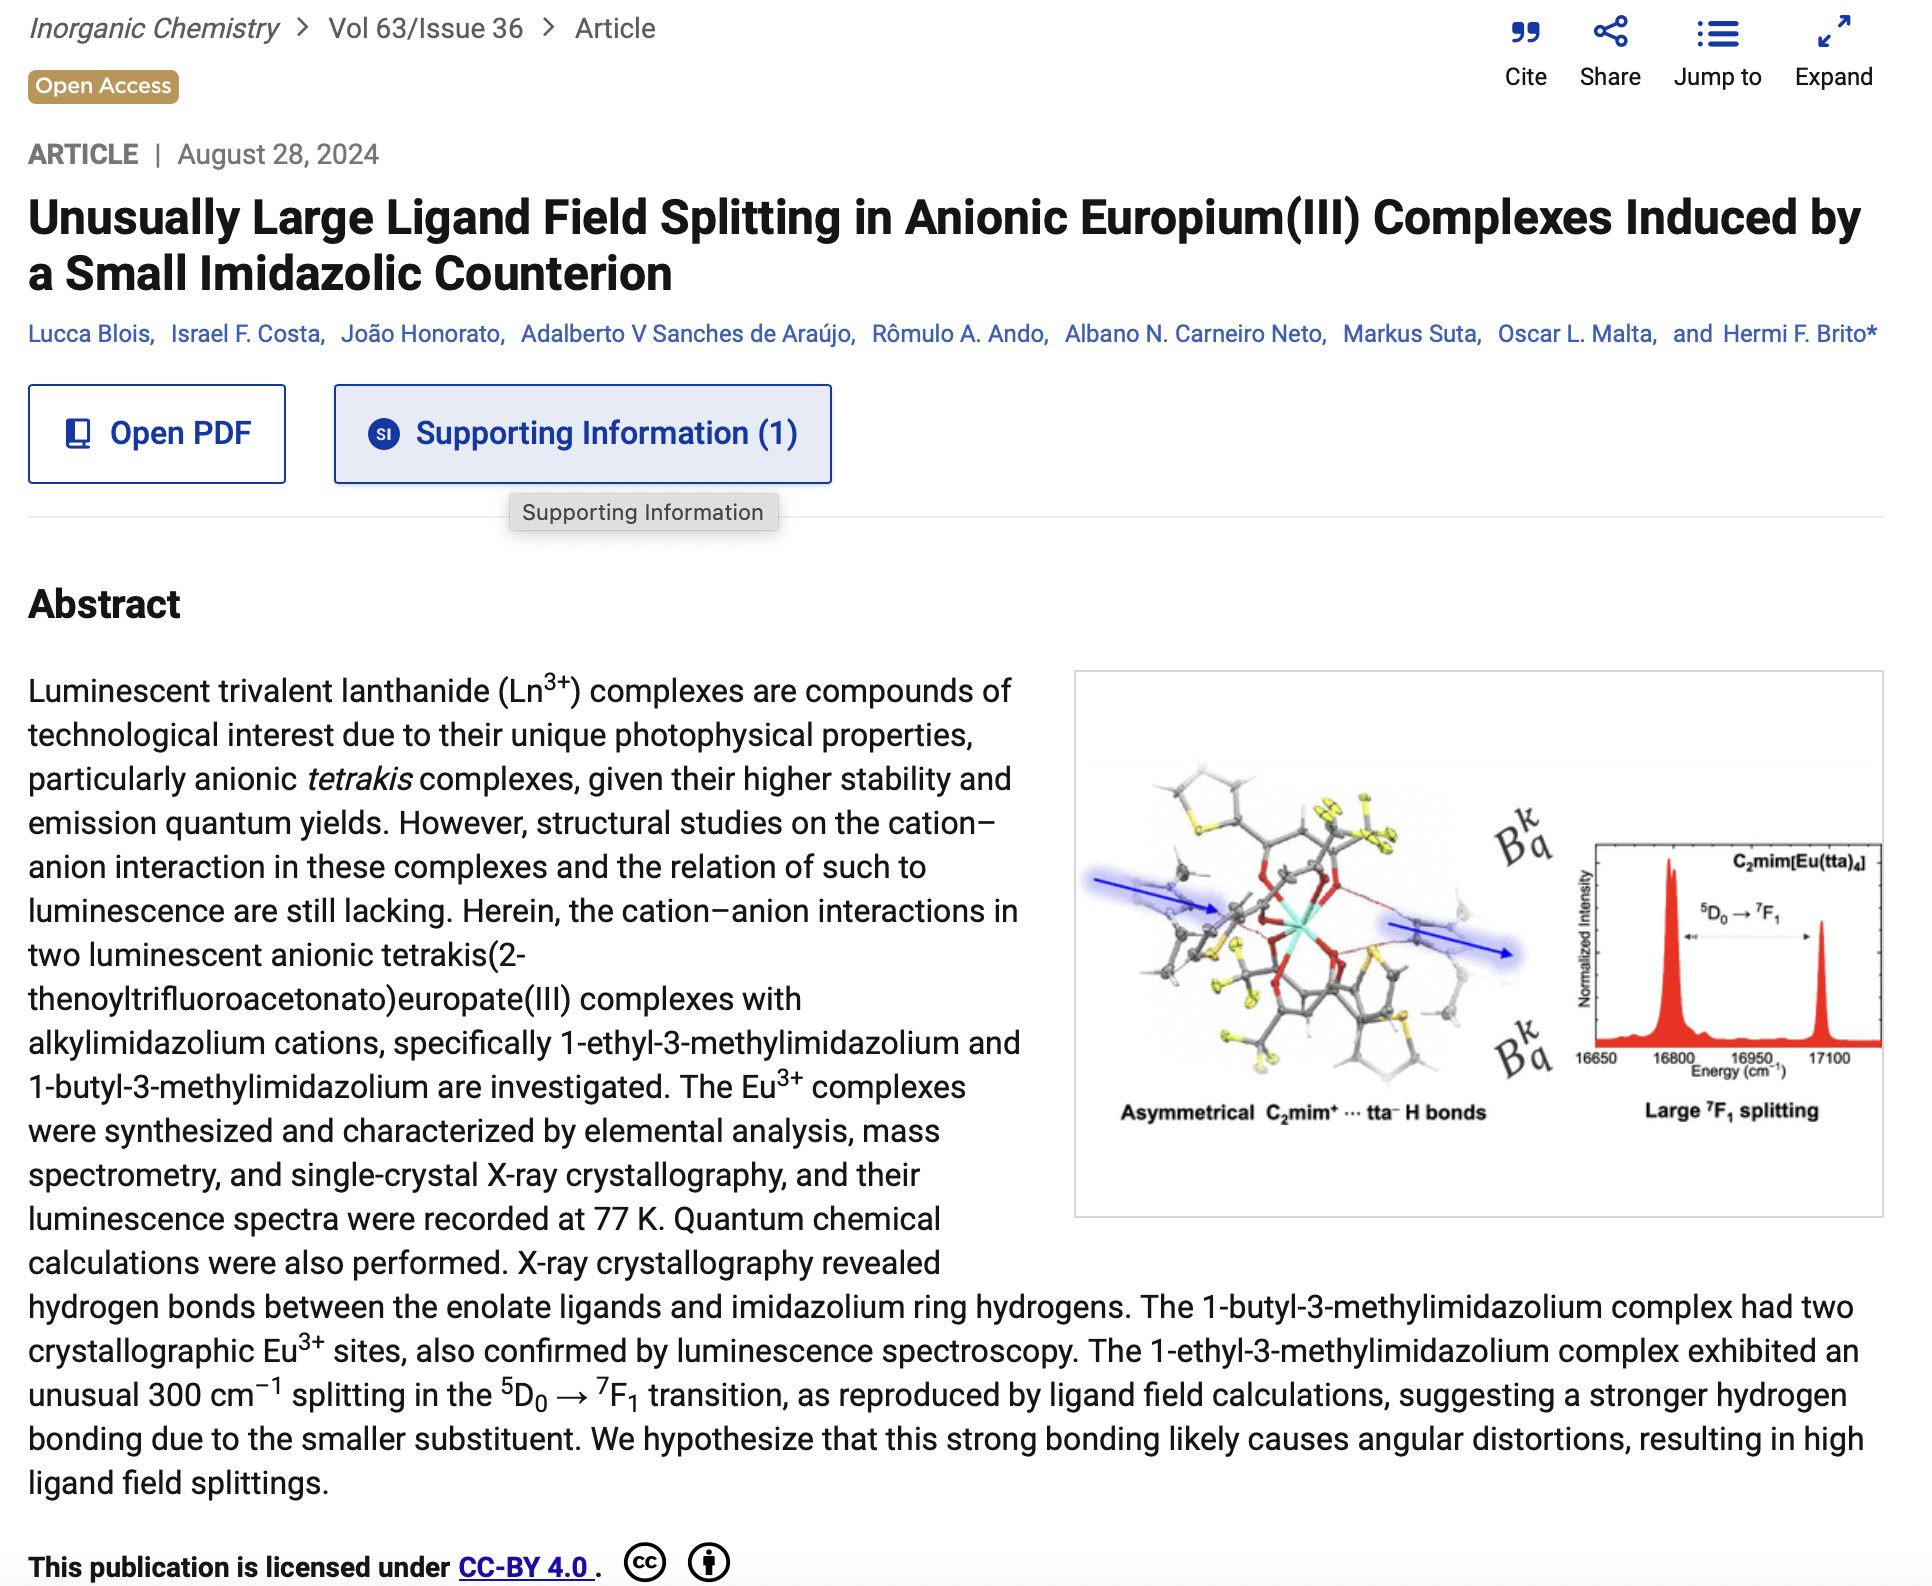Enlarge the abstract graphic thumbnail
Viewport: 1932px width, 1586px height.
(1477, 943)
